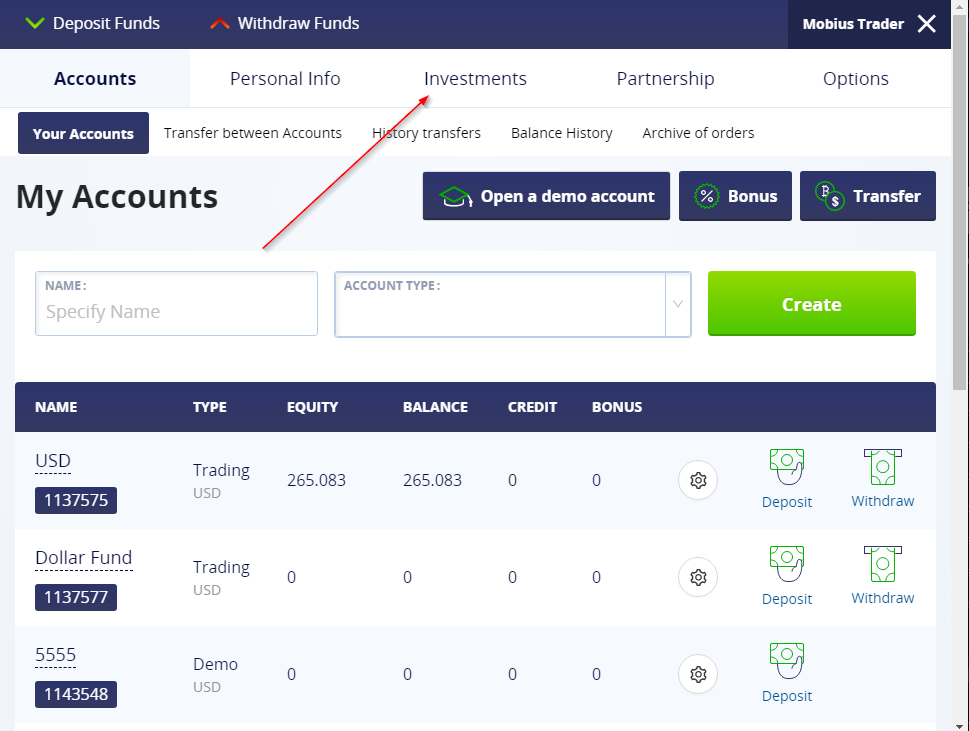Open the Deposit Funds menu

point(93,23)
